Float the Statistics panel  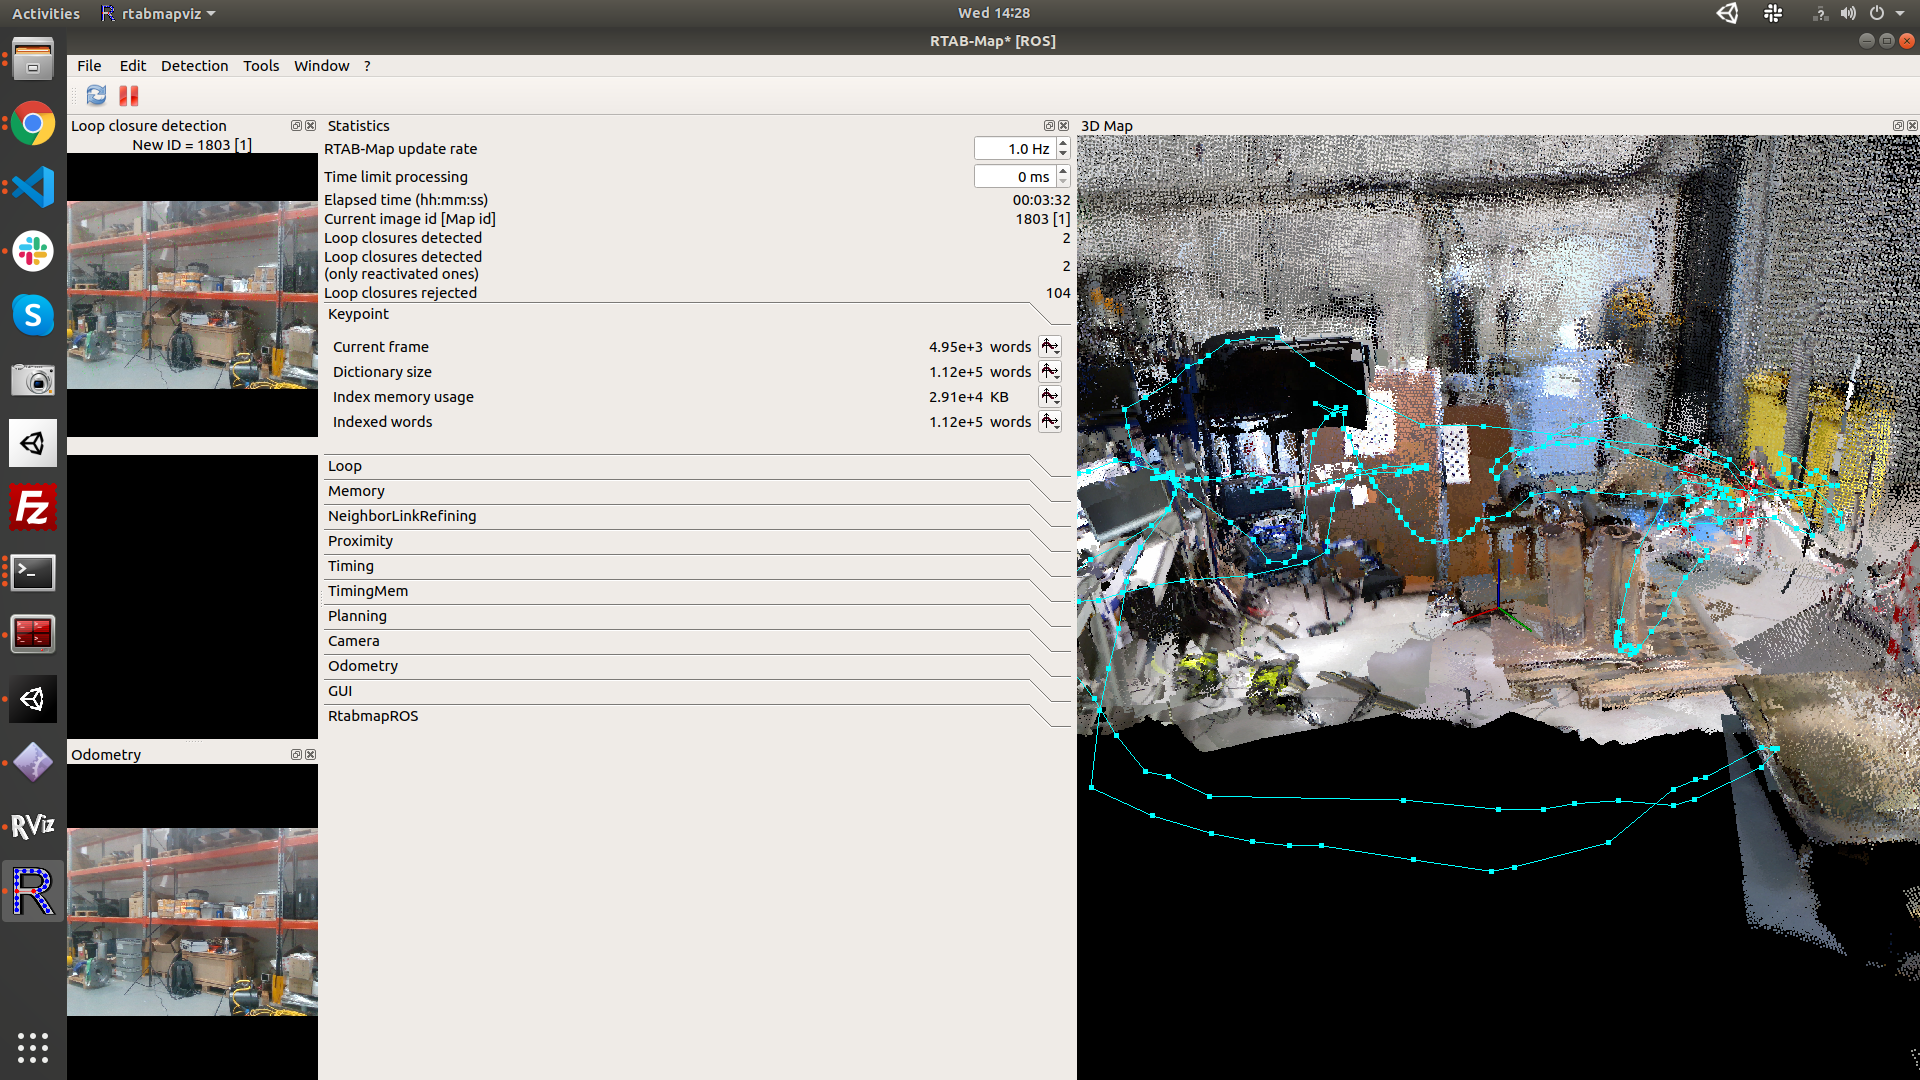tap(1049, 125)
